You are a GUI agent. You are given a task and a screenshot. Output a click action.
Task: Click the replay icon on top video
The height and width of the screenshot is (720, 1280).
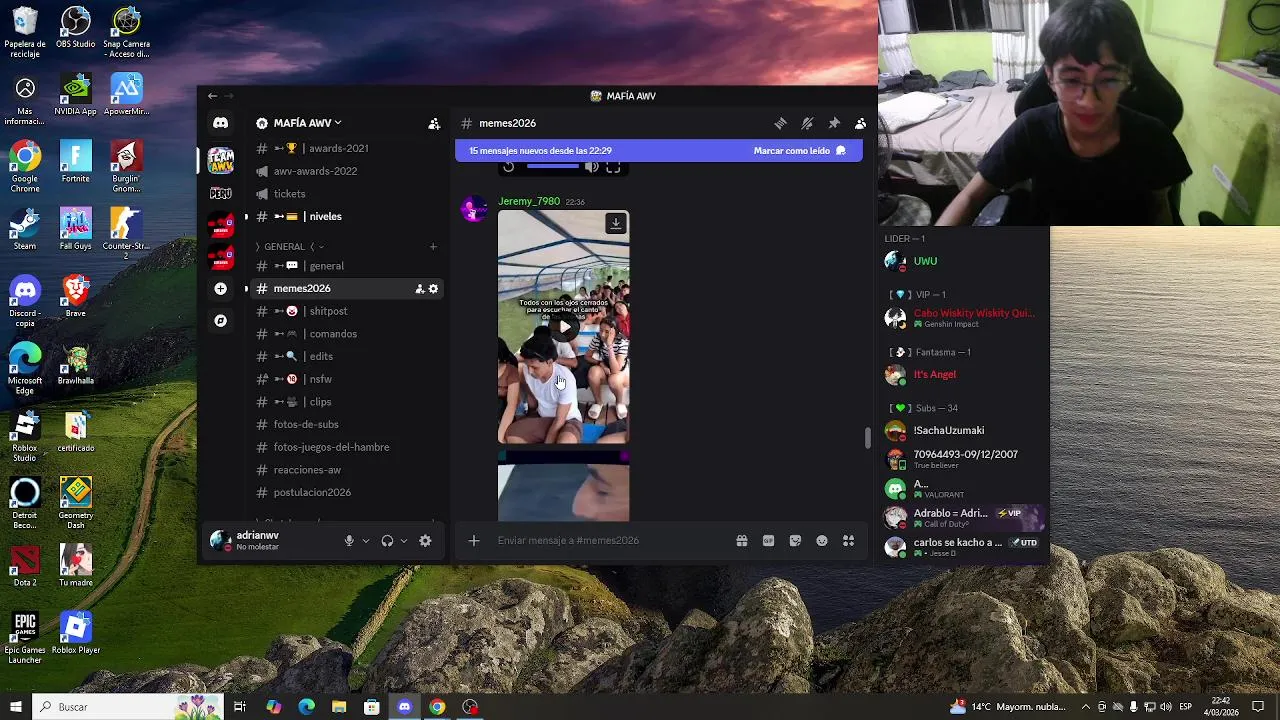[509, 167]
